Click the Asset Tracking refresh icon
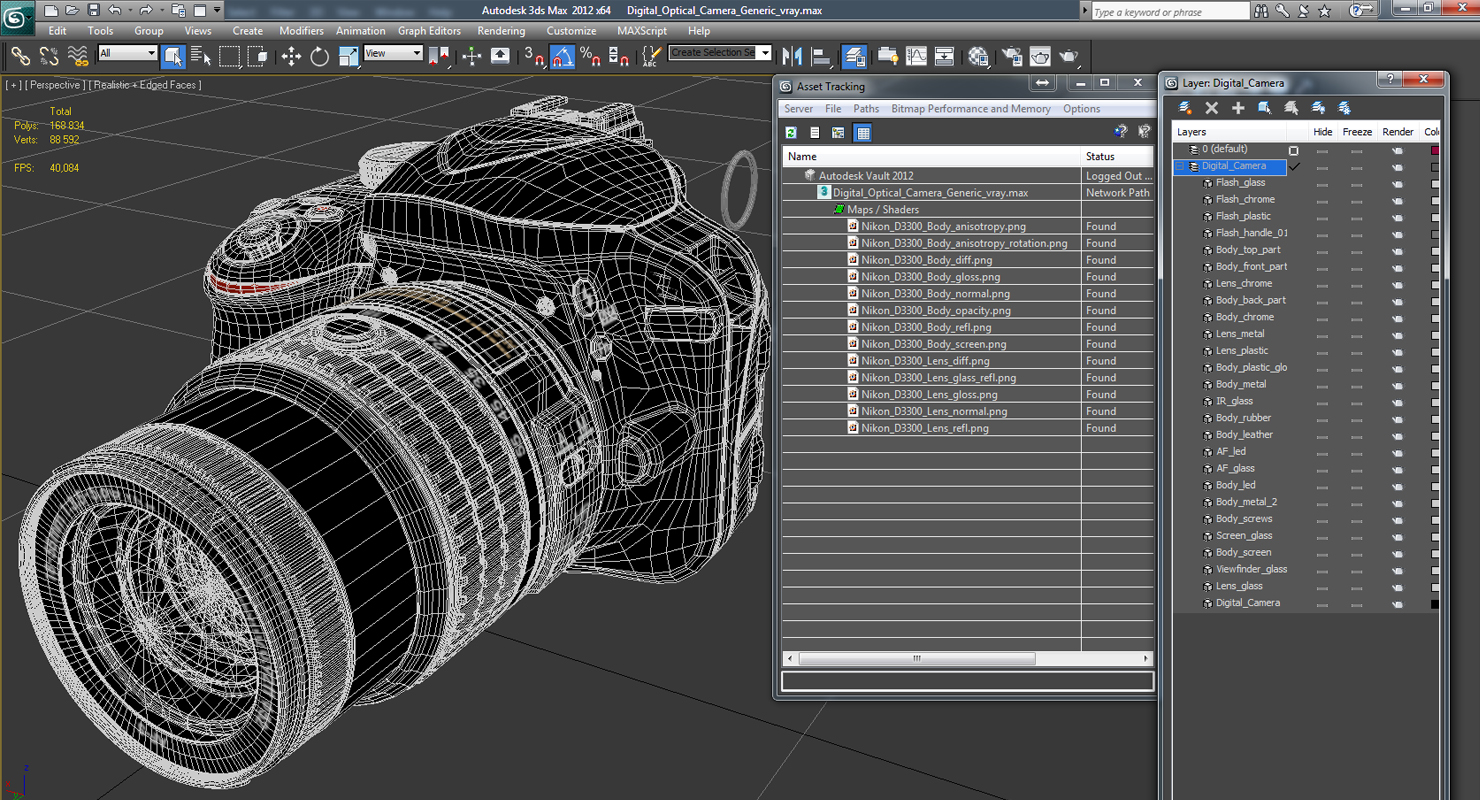1480x800 pixels. pos(791,133)
